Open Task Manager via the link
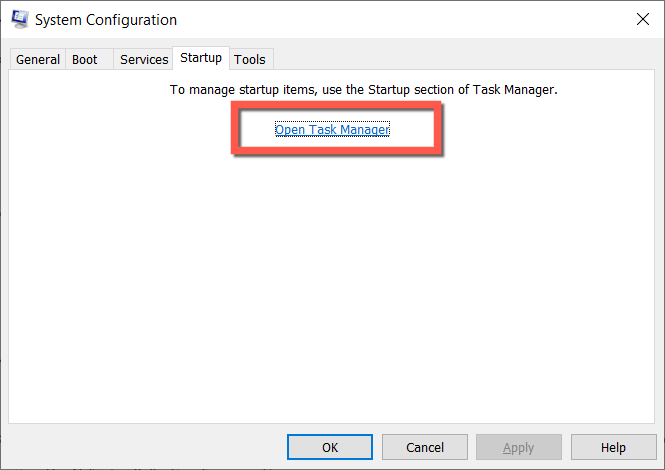Image resolution: width=665 pixels, height=470 pixels. tap(332, 130)
